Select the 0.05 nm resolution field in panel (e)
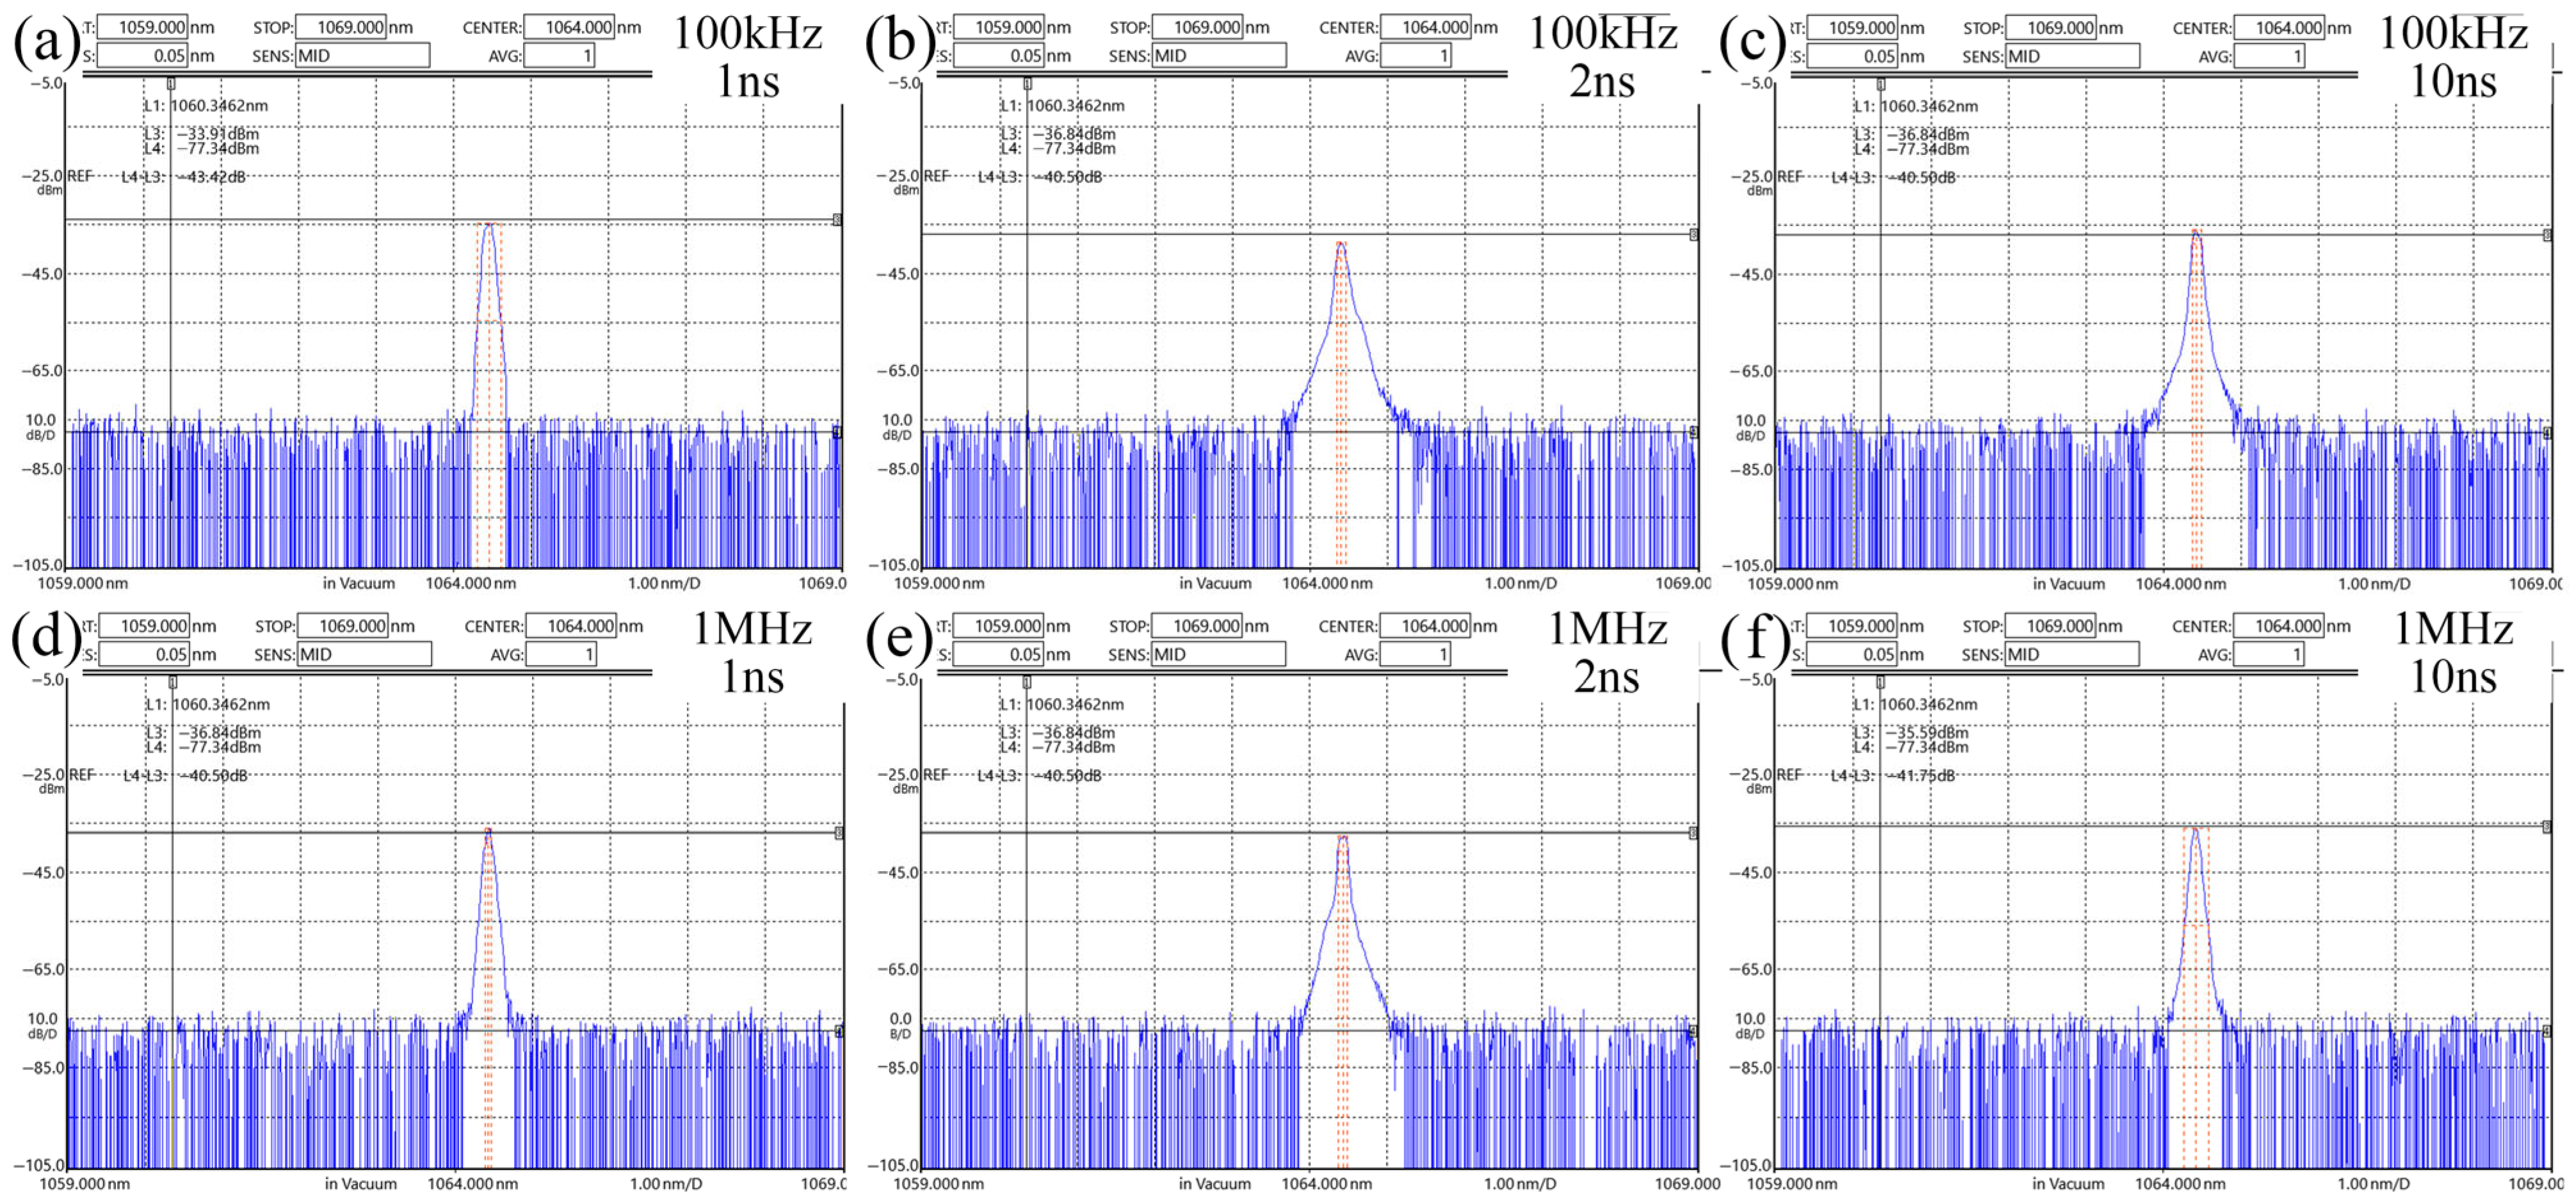The width and height of the screenshot is (2576, 1204). click(999, 654)
